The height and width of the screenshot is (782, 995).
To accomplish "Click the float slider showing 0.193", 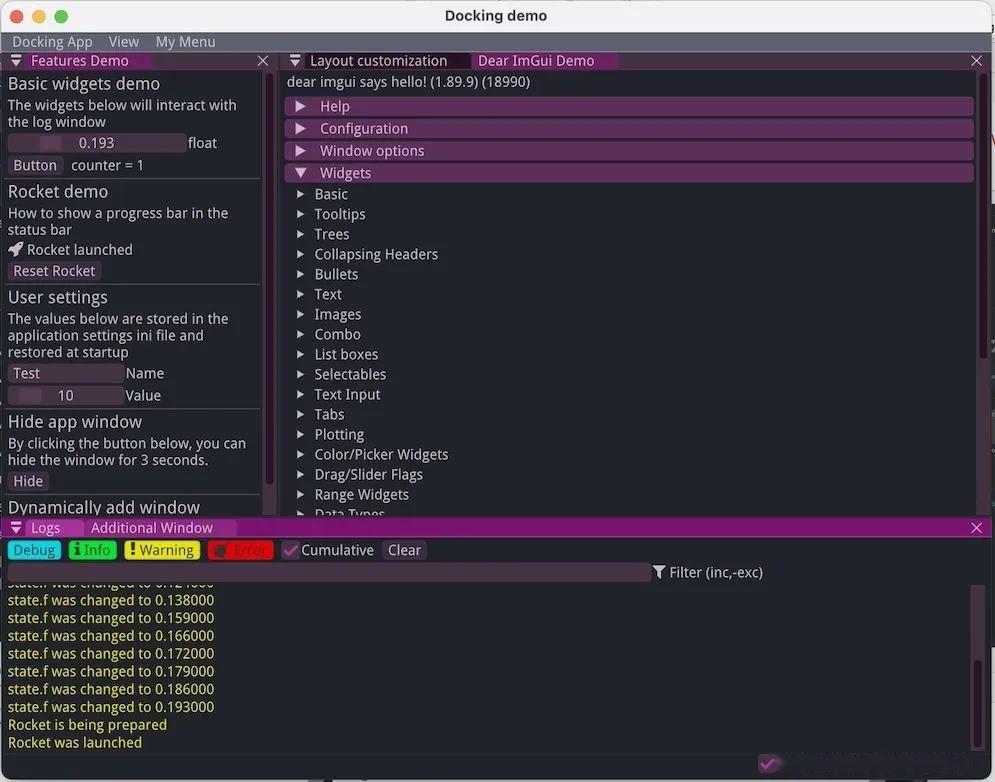I will [x=97, y=142].
